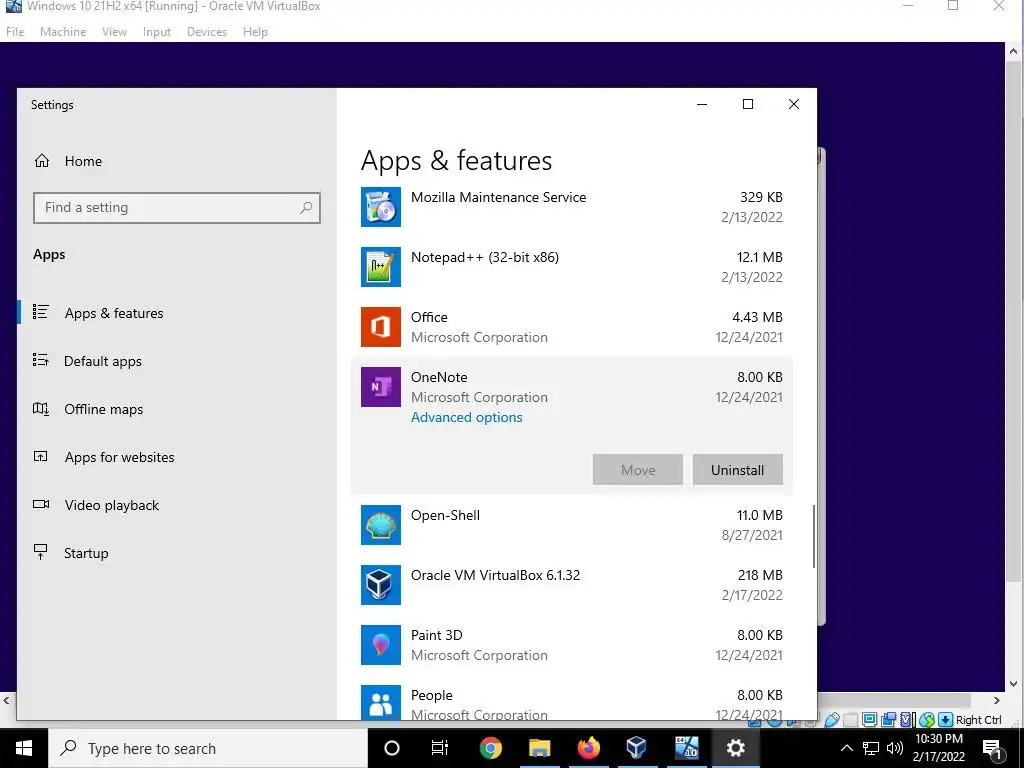Select the Office app entry text
The width and height of the screenshot is (1024, 768).
429,317
